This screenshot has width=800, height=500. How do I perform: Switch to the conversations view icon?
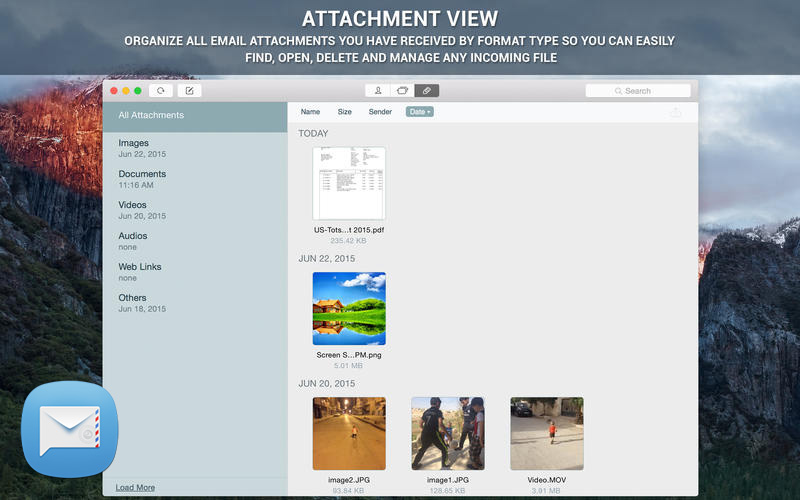click(403, 91)
